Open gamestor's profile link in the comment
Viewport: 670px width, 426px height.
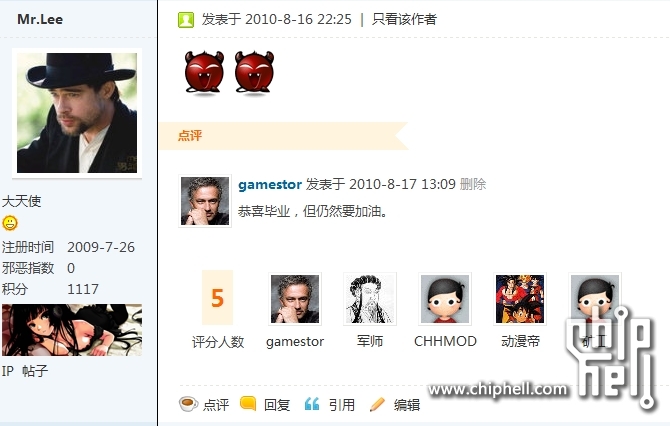(x=270, y=185)
